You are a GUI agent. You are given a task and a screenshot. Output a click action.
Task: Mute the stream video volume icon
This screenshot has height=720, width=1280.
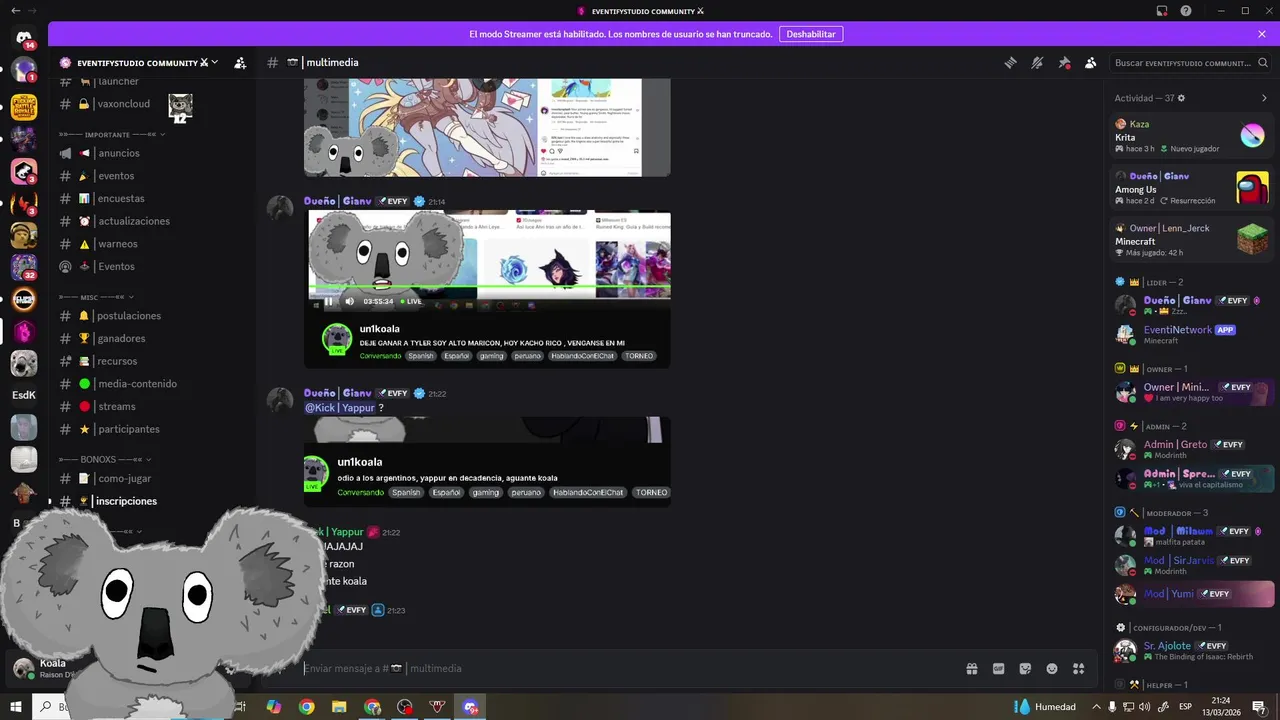(349, 301)
